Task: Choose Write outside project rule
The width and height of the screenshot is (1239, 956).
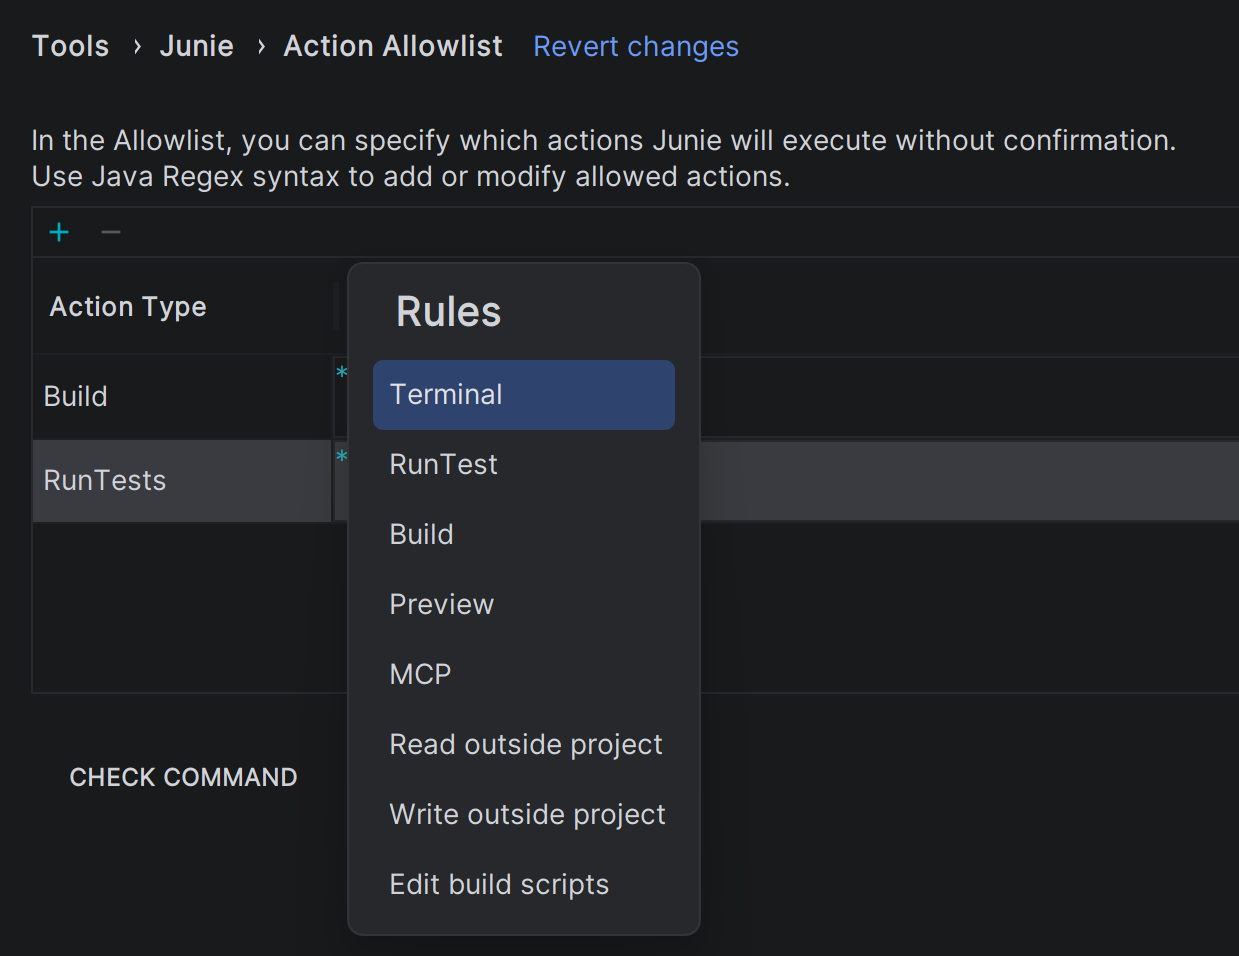Action: 524,815
